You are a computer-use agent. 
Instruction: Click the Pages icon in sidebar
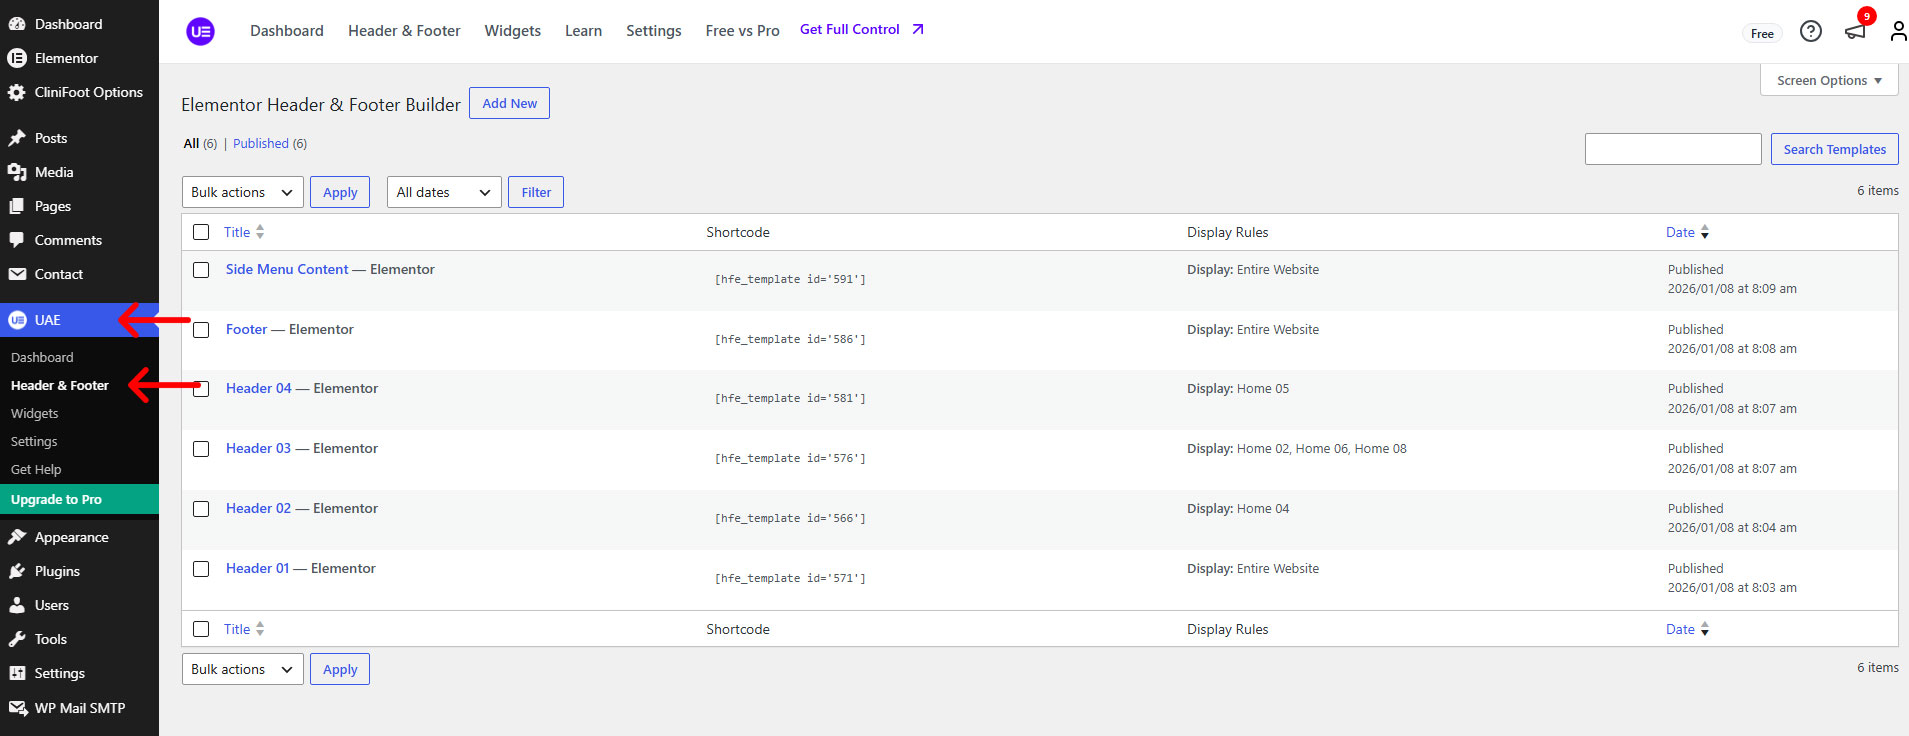17,206
